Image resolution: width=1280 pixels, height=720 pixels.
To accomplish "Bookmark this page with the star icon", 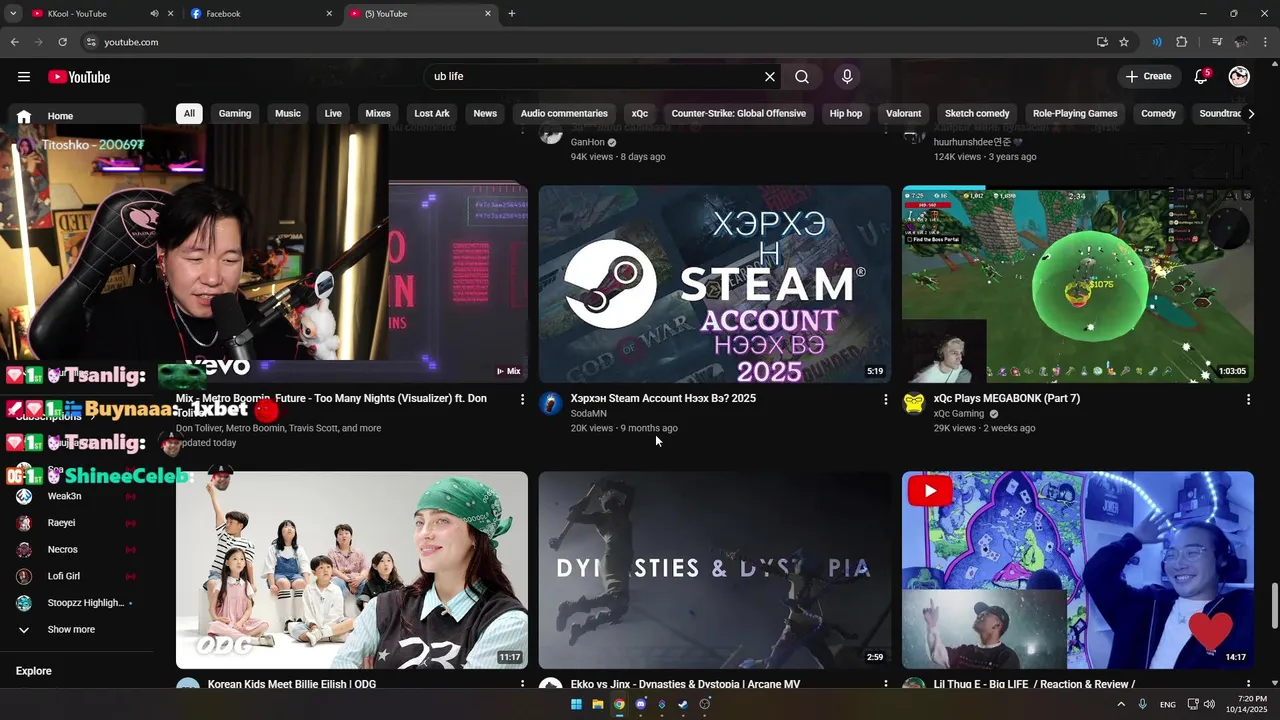I will tap(1124, 42).
